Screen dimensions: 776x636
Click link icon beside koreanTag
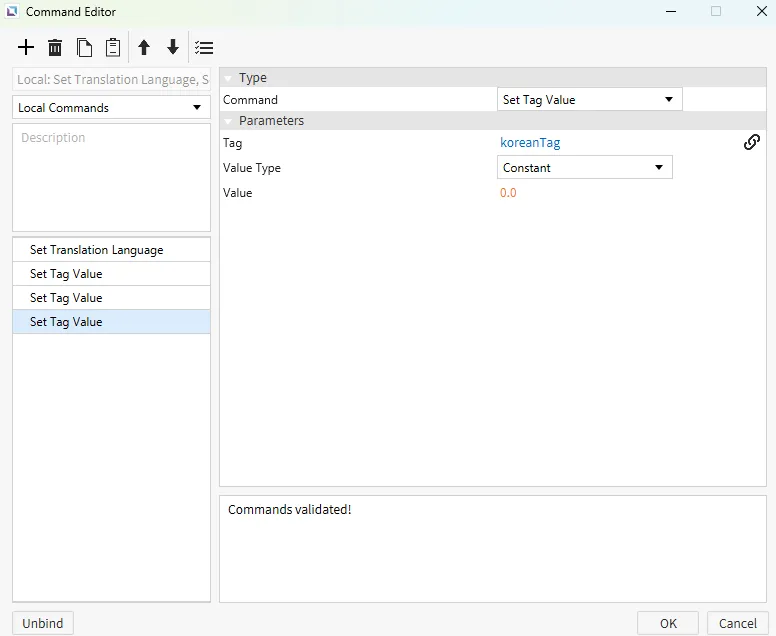click(x=752, y=143)
